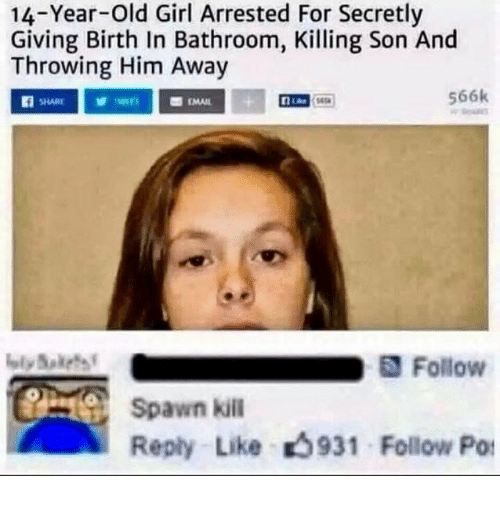
Task: Click the article's main photo
Action: 250,228
